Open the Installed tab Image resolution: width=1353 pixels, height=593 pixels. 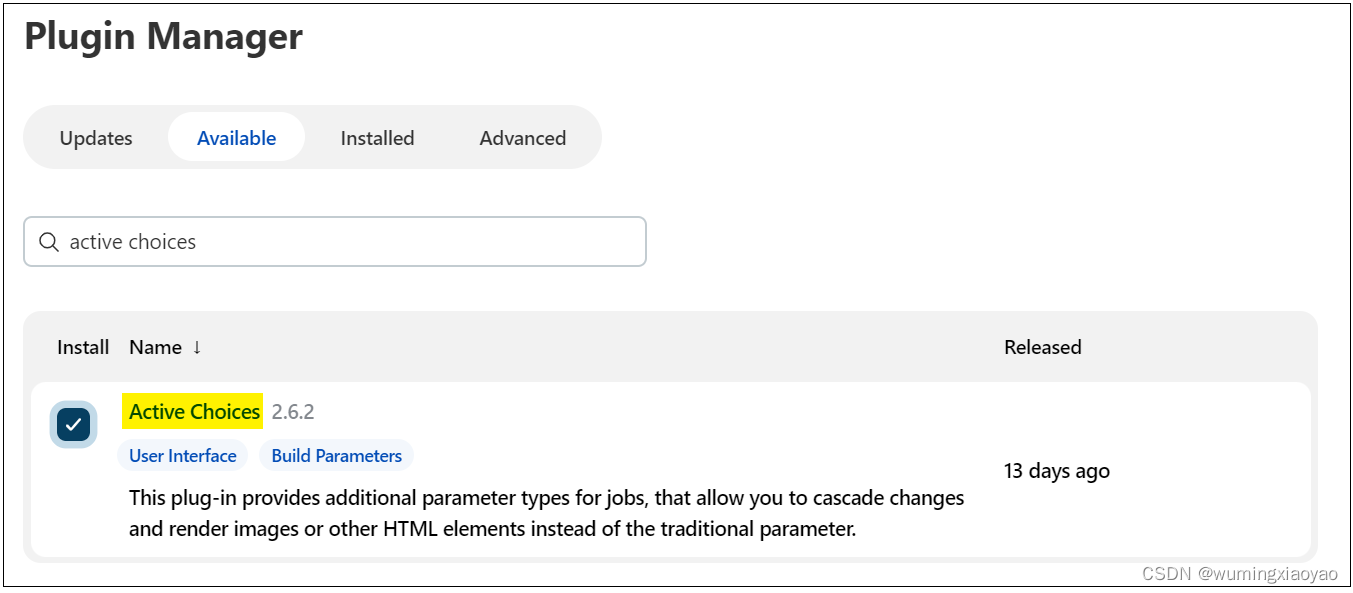click(x=377, y=138)
